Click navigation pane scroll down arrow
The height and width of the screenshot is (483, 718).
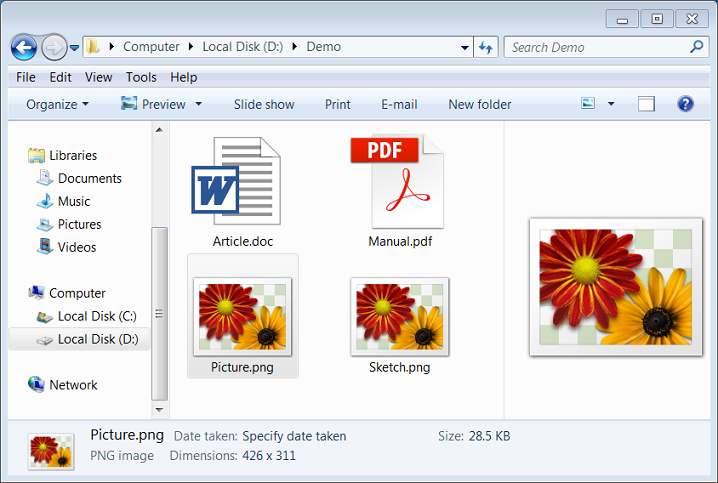pyautogui.click(x=159, y=410)
